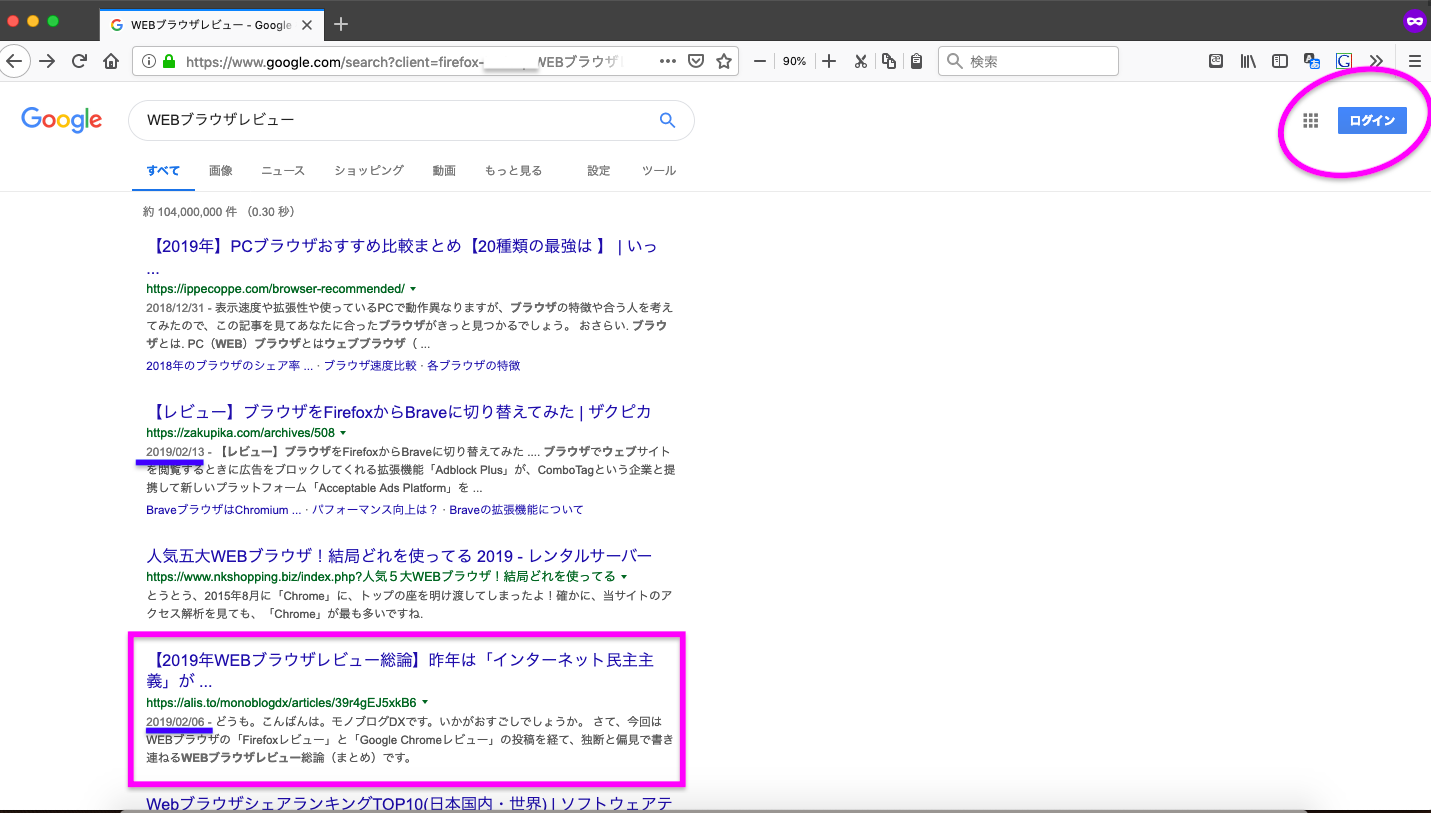Go to the Firefox home page
The width and height of the screenshot is (1431, 813).
(x=112, y=61)
